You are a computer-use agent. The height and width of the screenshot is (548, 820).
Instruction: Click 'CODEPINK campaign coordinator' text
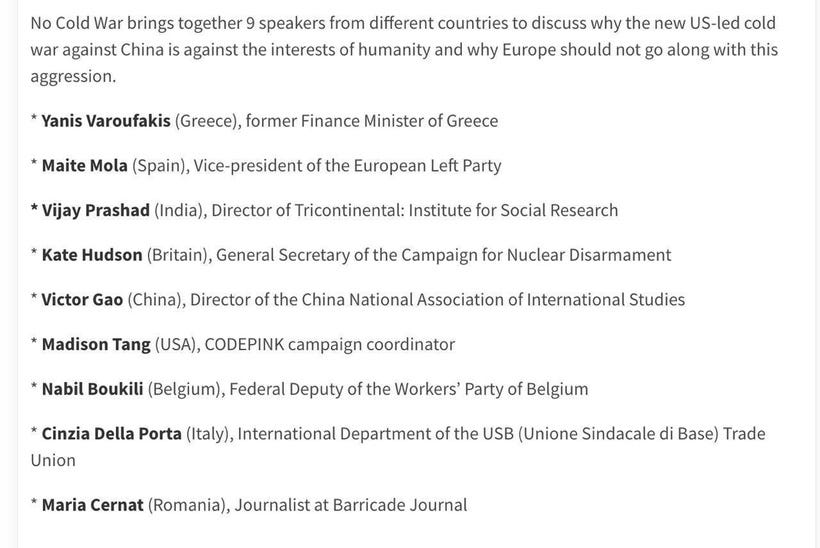[329, 345]
